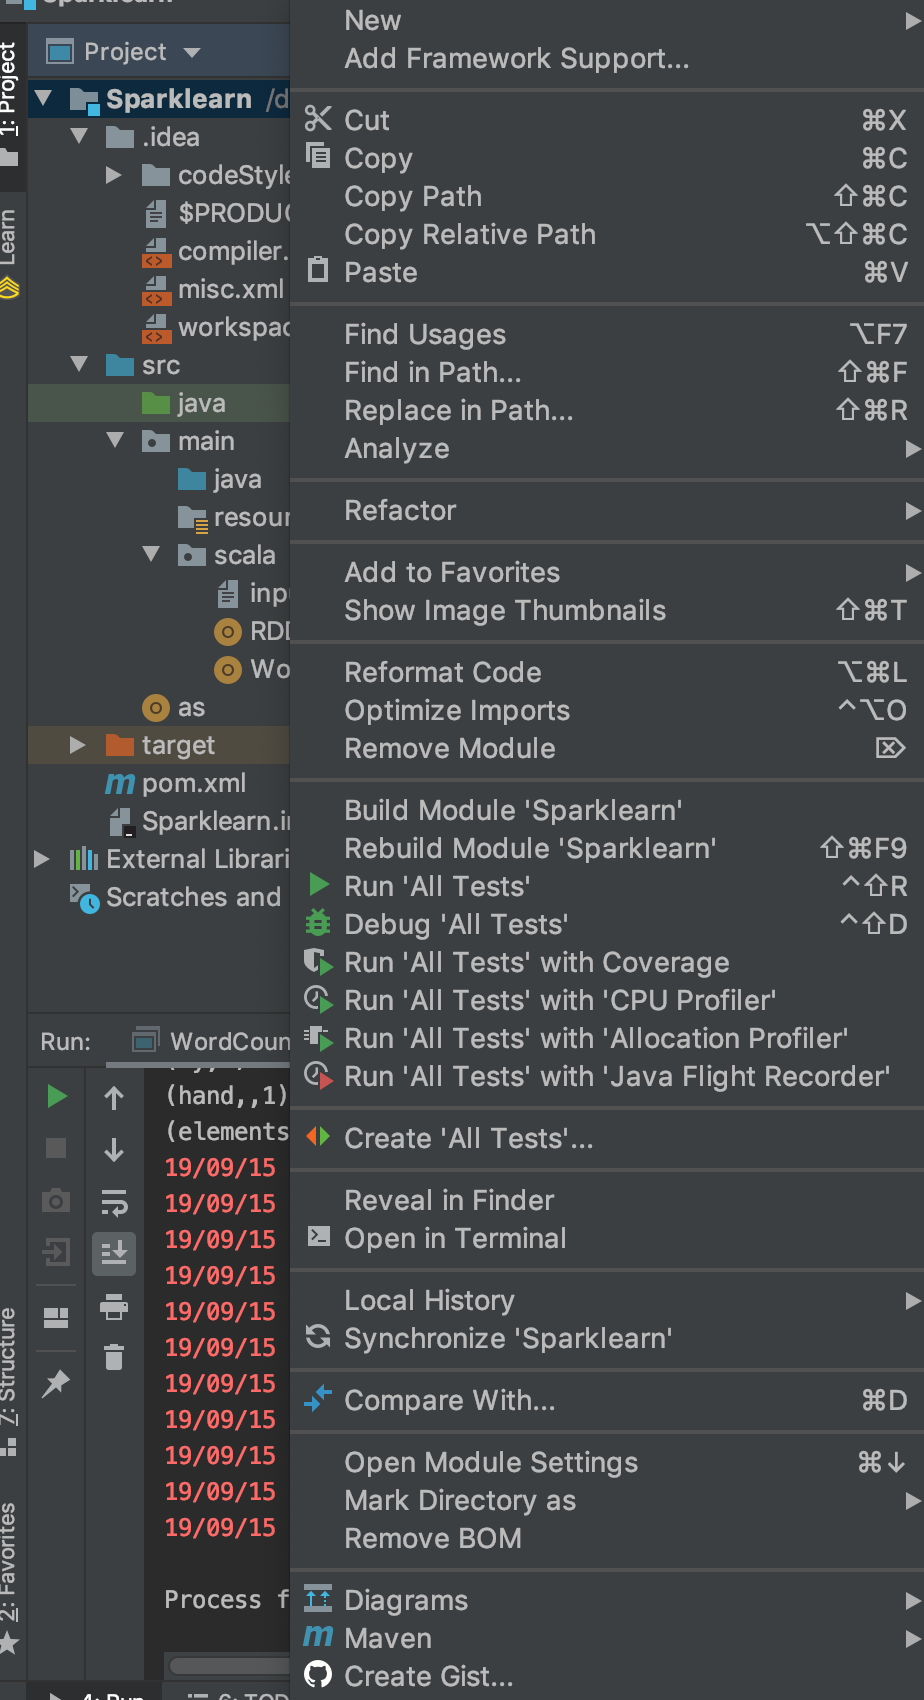Click the camera Dump Threads icon

[56, 1200]
